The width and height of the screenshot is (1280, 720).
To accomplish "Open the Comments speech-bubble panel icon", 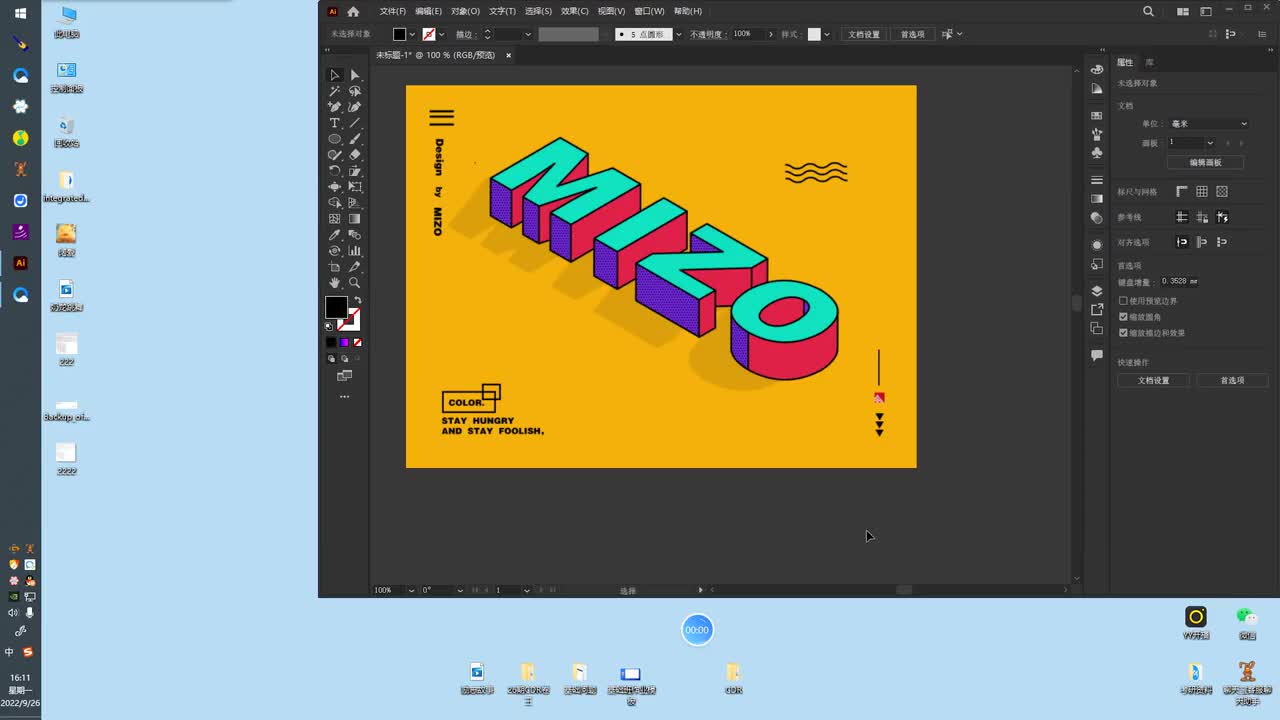I will (1097, 355).
